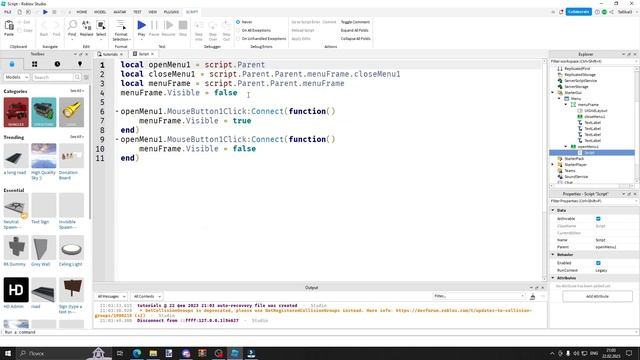Select closeMenu1 in the Explorer tree

pyautogui.click(x=594, y=117)
